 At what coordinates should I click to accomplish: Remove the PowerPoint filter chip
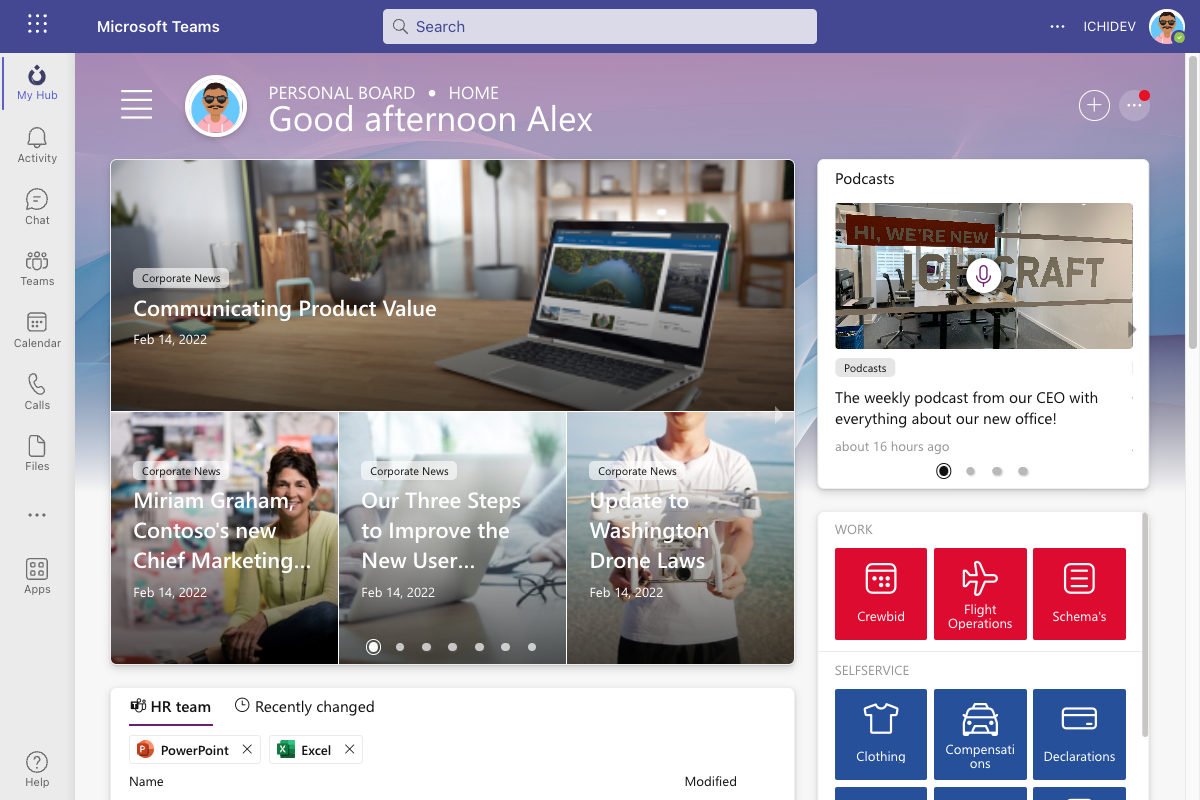coord(247,749)
